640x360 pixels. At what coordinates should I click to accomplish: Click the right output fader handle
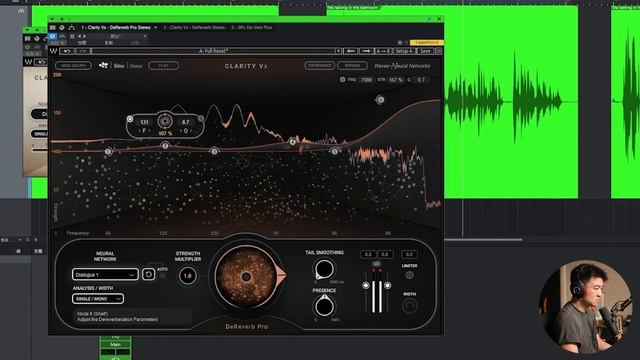pos(387,285)
